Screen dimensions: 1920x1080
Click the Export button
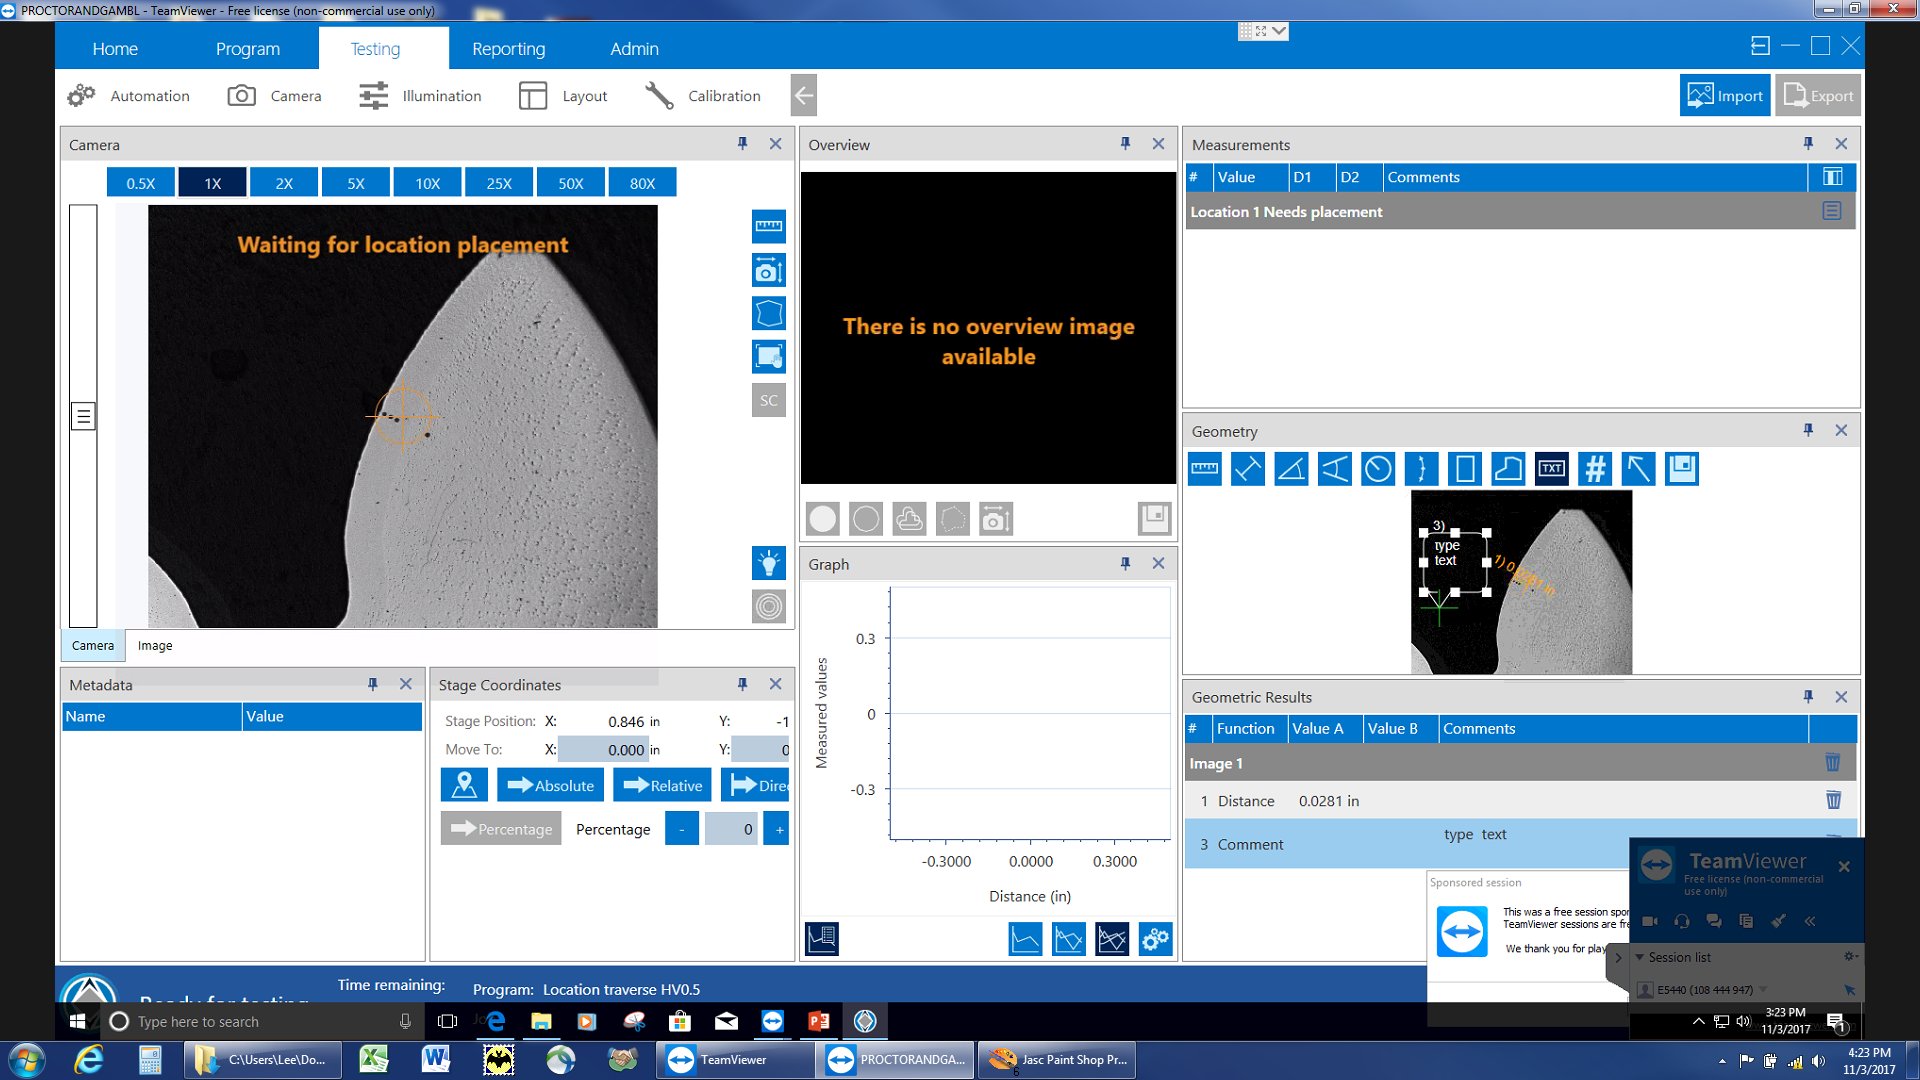1818,96
